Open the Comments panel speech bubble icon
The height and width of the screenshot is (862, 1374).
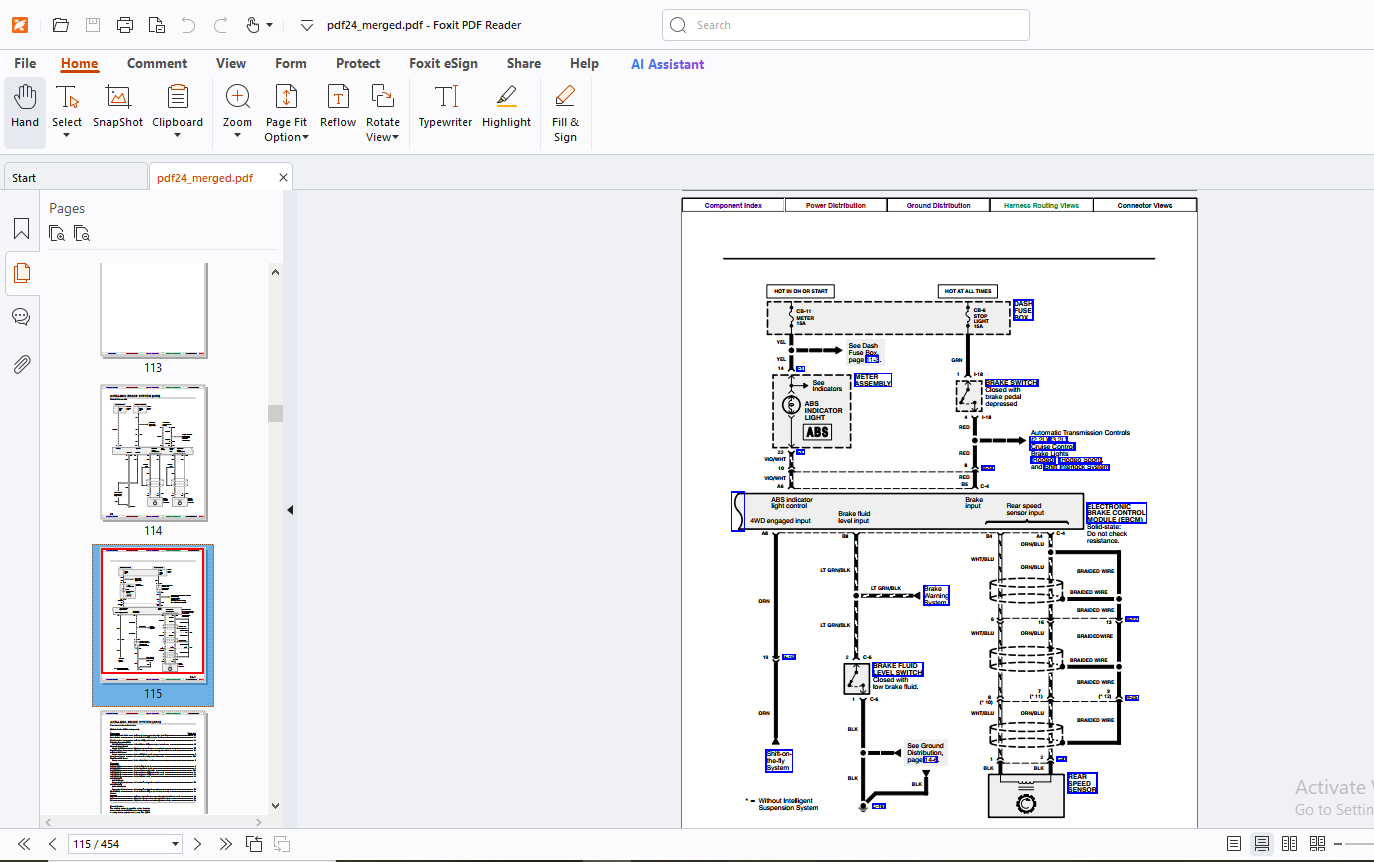coord(21,317)
